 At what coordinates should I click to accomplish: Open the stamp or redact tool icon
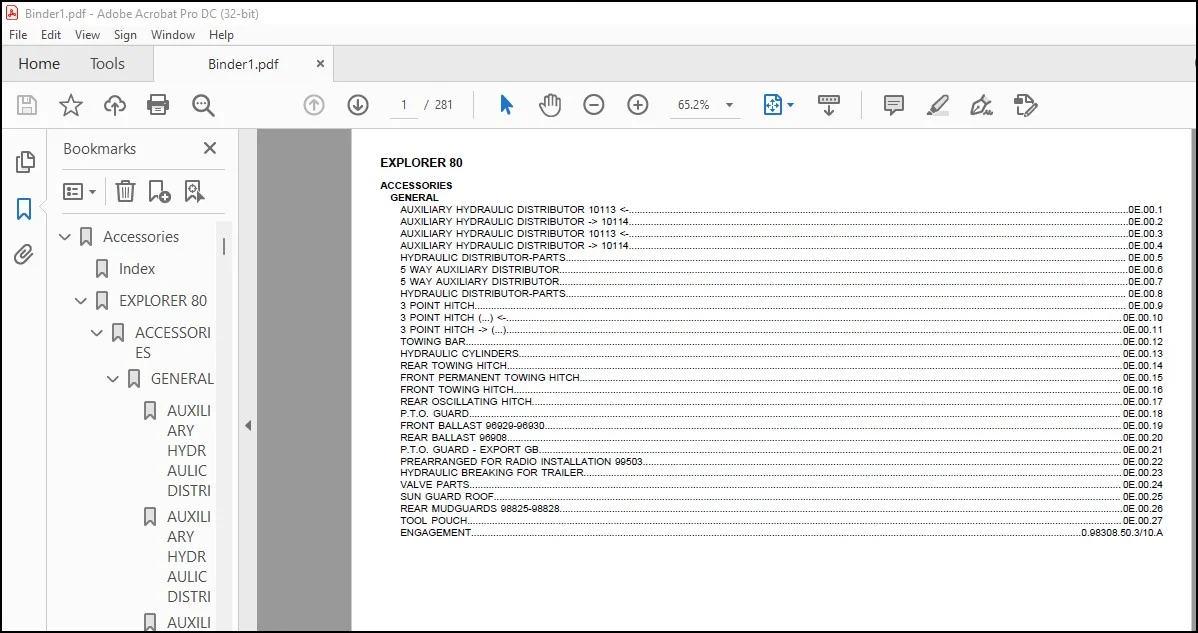tap(1025, 105)
